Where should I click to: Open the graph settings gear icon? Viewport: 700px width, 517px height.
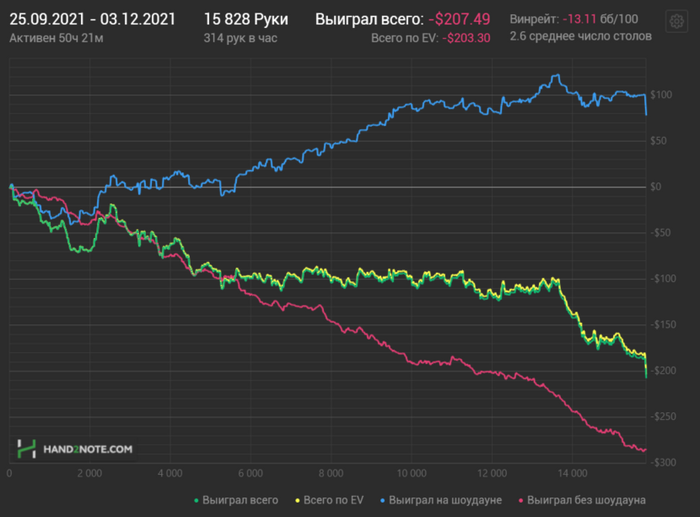point(676,21)
